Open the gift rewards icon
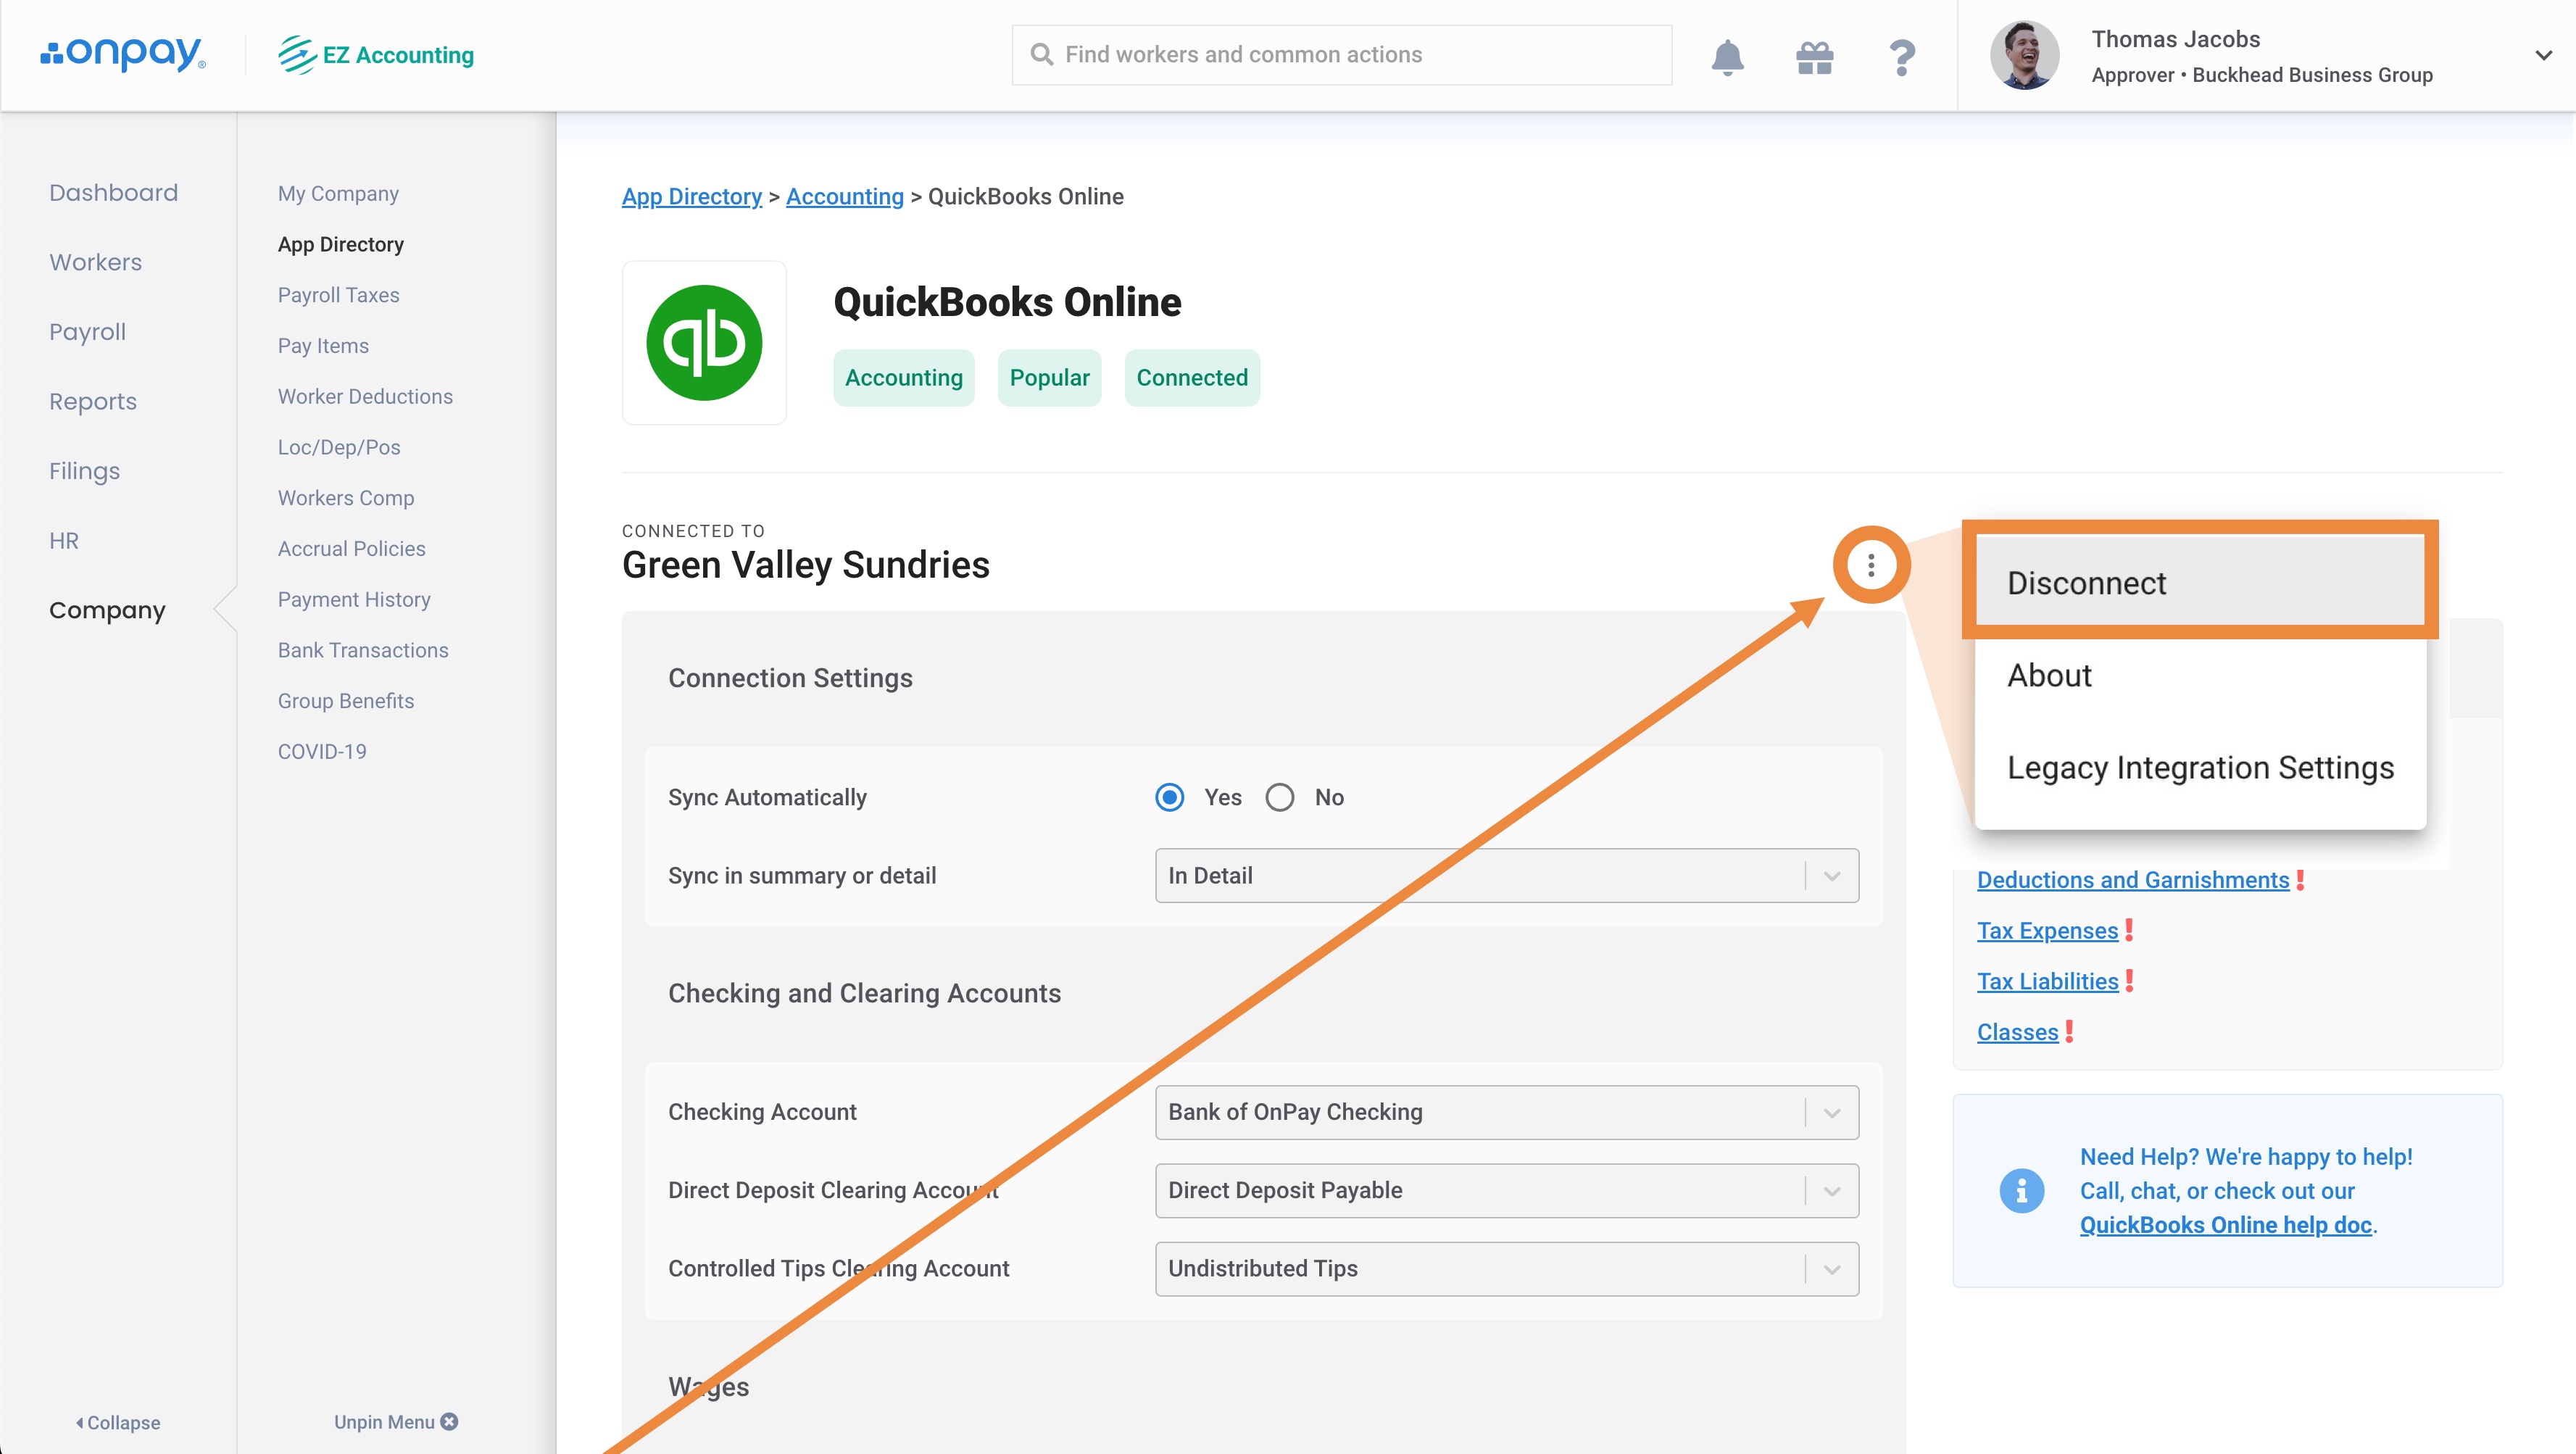Viewport: 2576px width, 1454px height. (x=1814, y=57)
